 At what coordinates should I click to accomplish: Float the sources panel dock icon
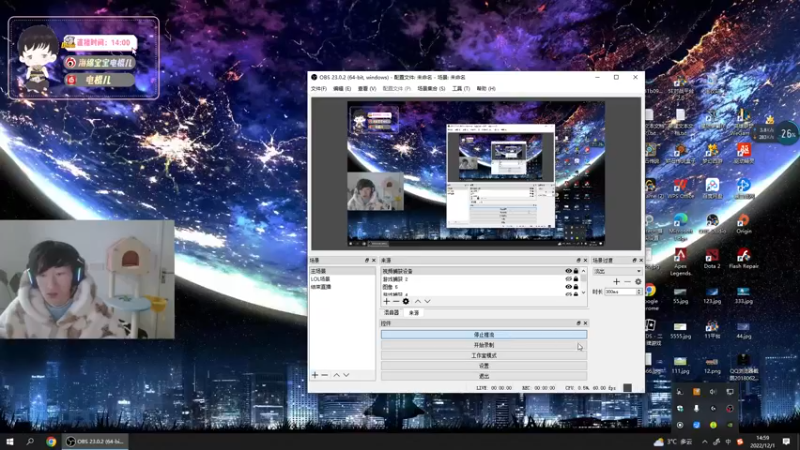[x=579, y=260]
